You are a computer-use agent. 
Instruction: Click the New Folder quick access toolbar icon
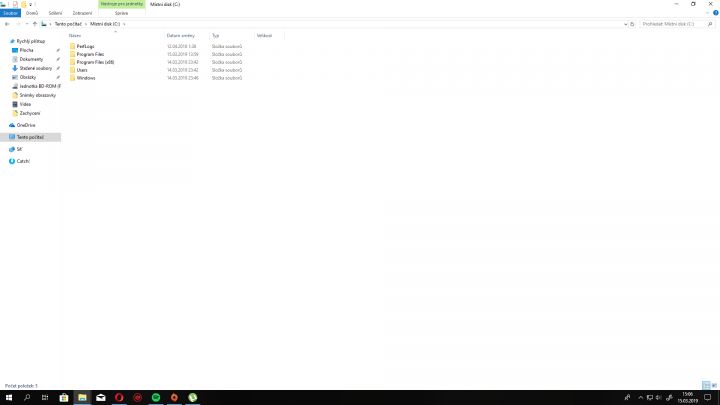click(x=23, y=4)
